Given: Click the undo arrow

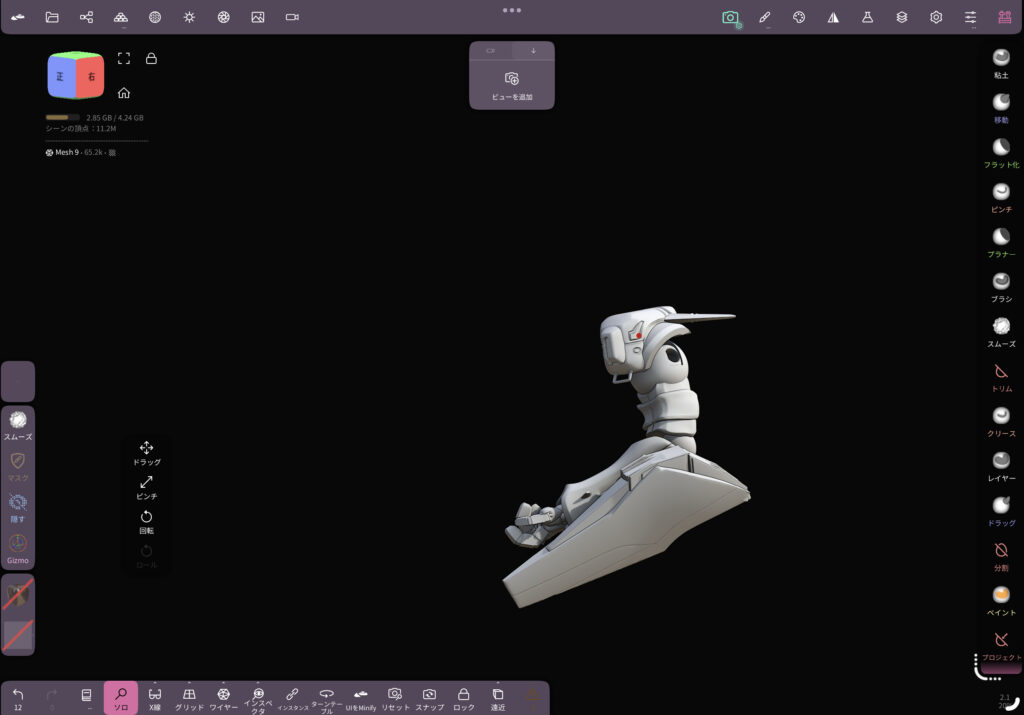Looking at the screenshot, I should (x=18, y=697).
